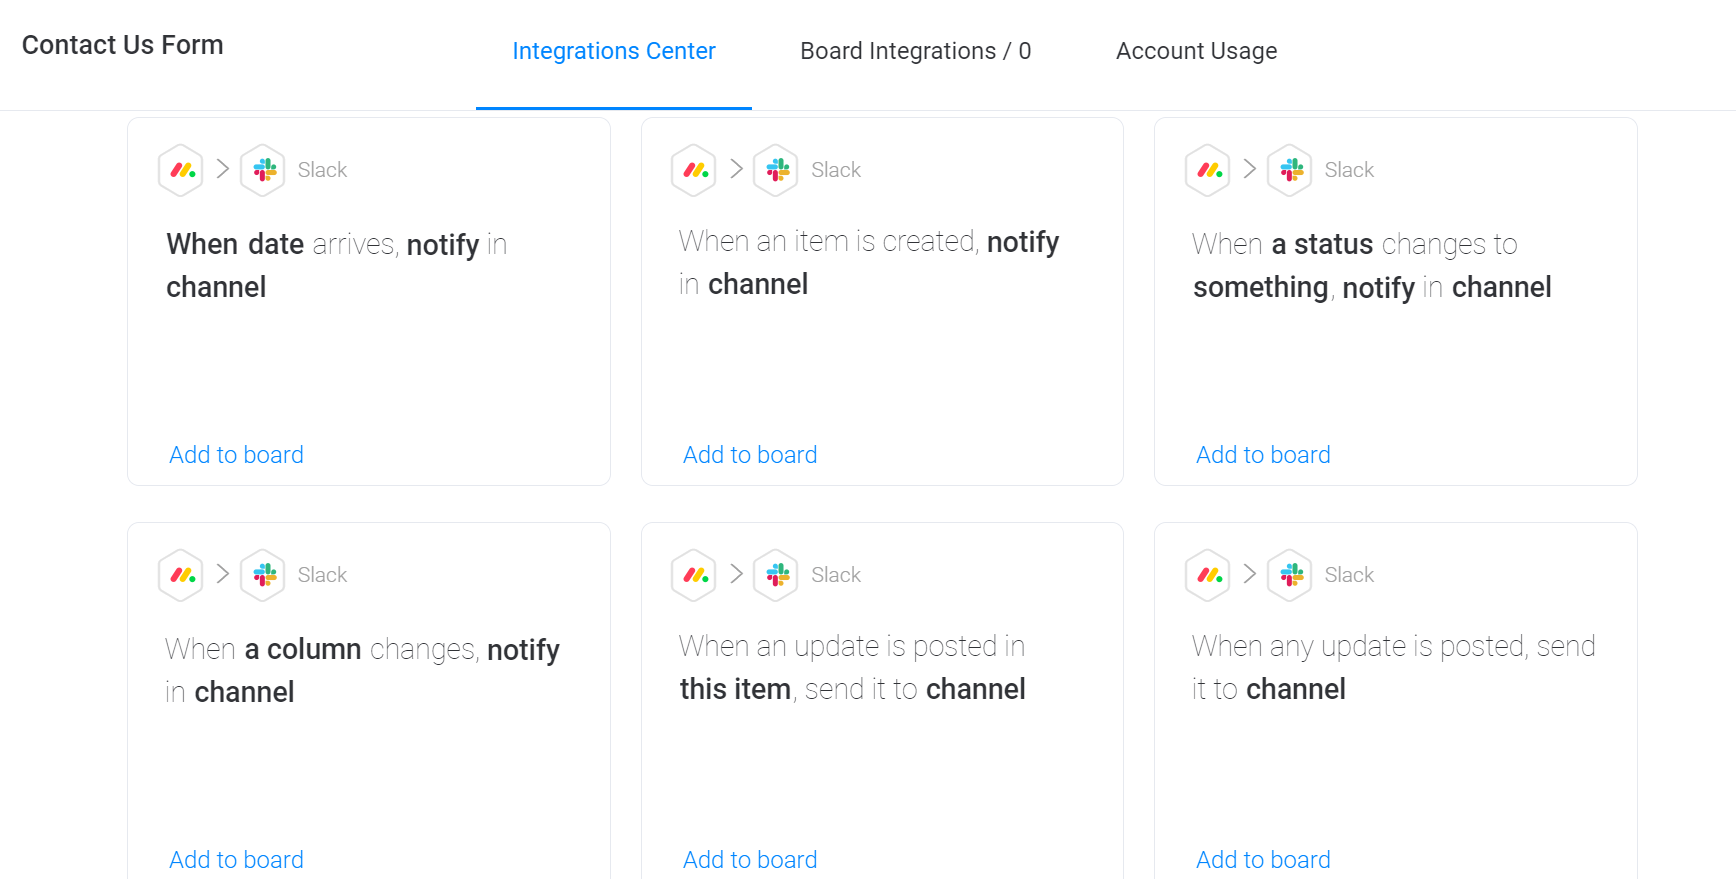This screenshot has height=879, width=1736.
Task: Switch to Board Integrations / 0 tab
Action: pos(915,51)
